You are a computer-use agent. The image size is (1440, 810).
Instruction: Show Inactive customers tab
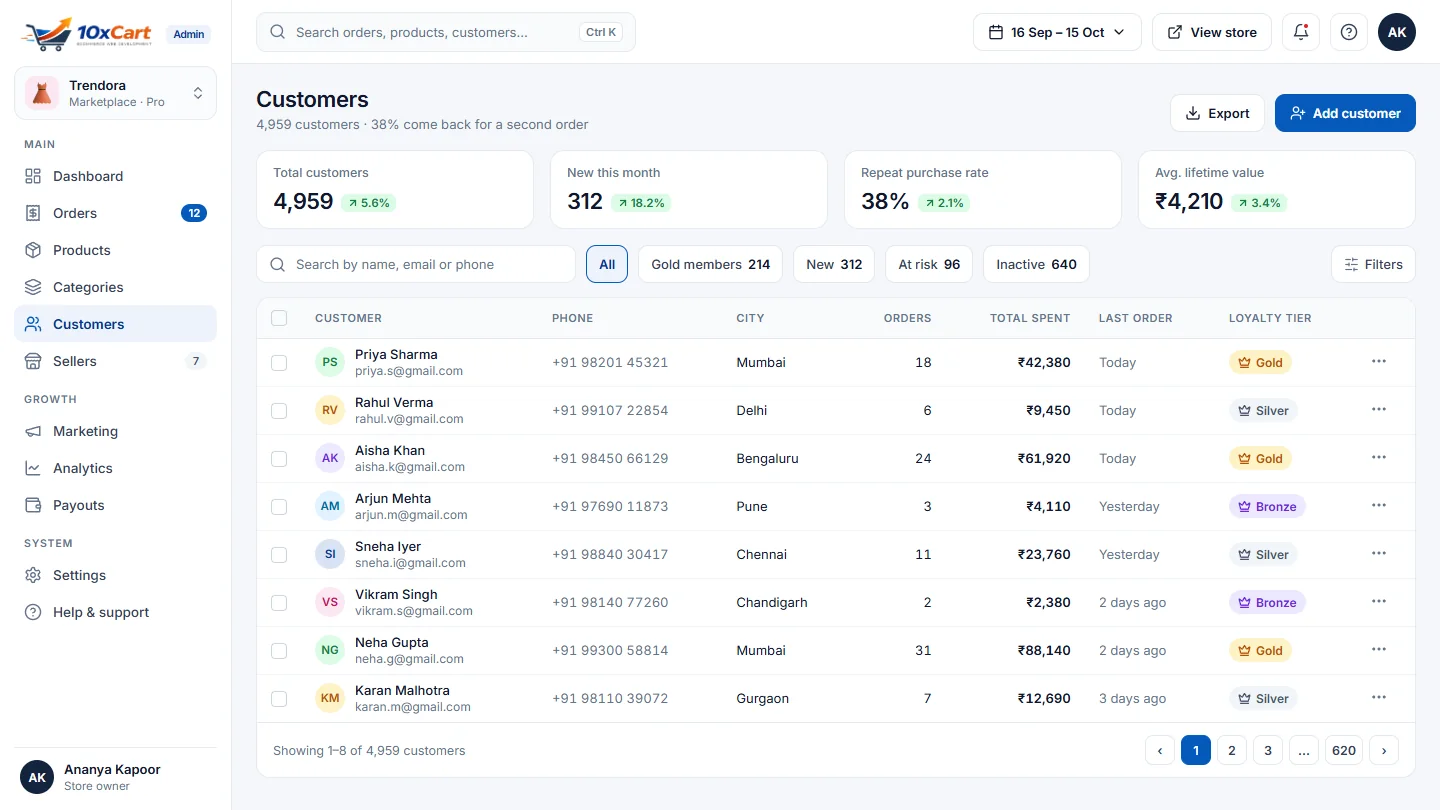coord(1036,264)
